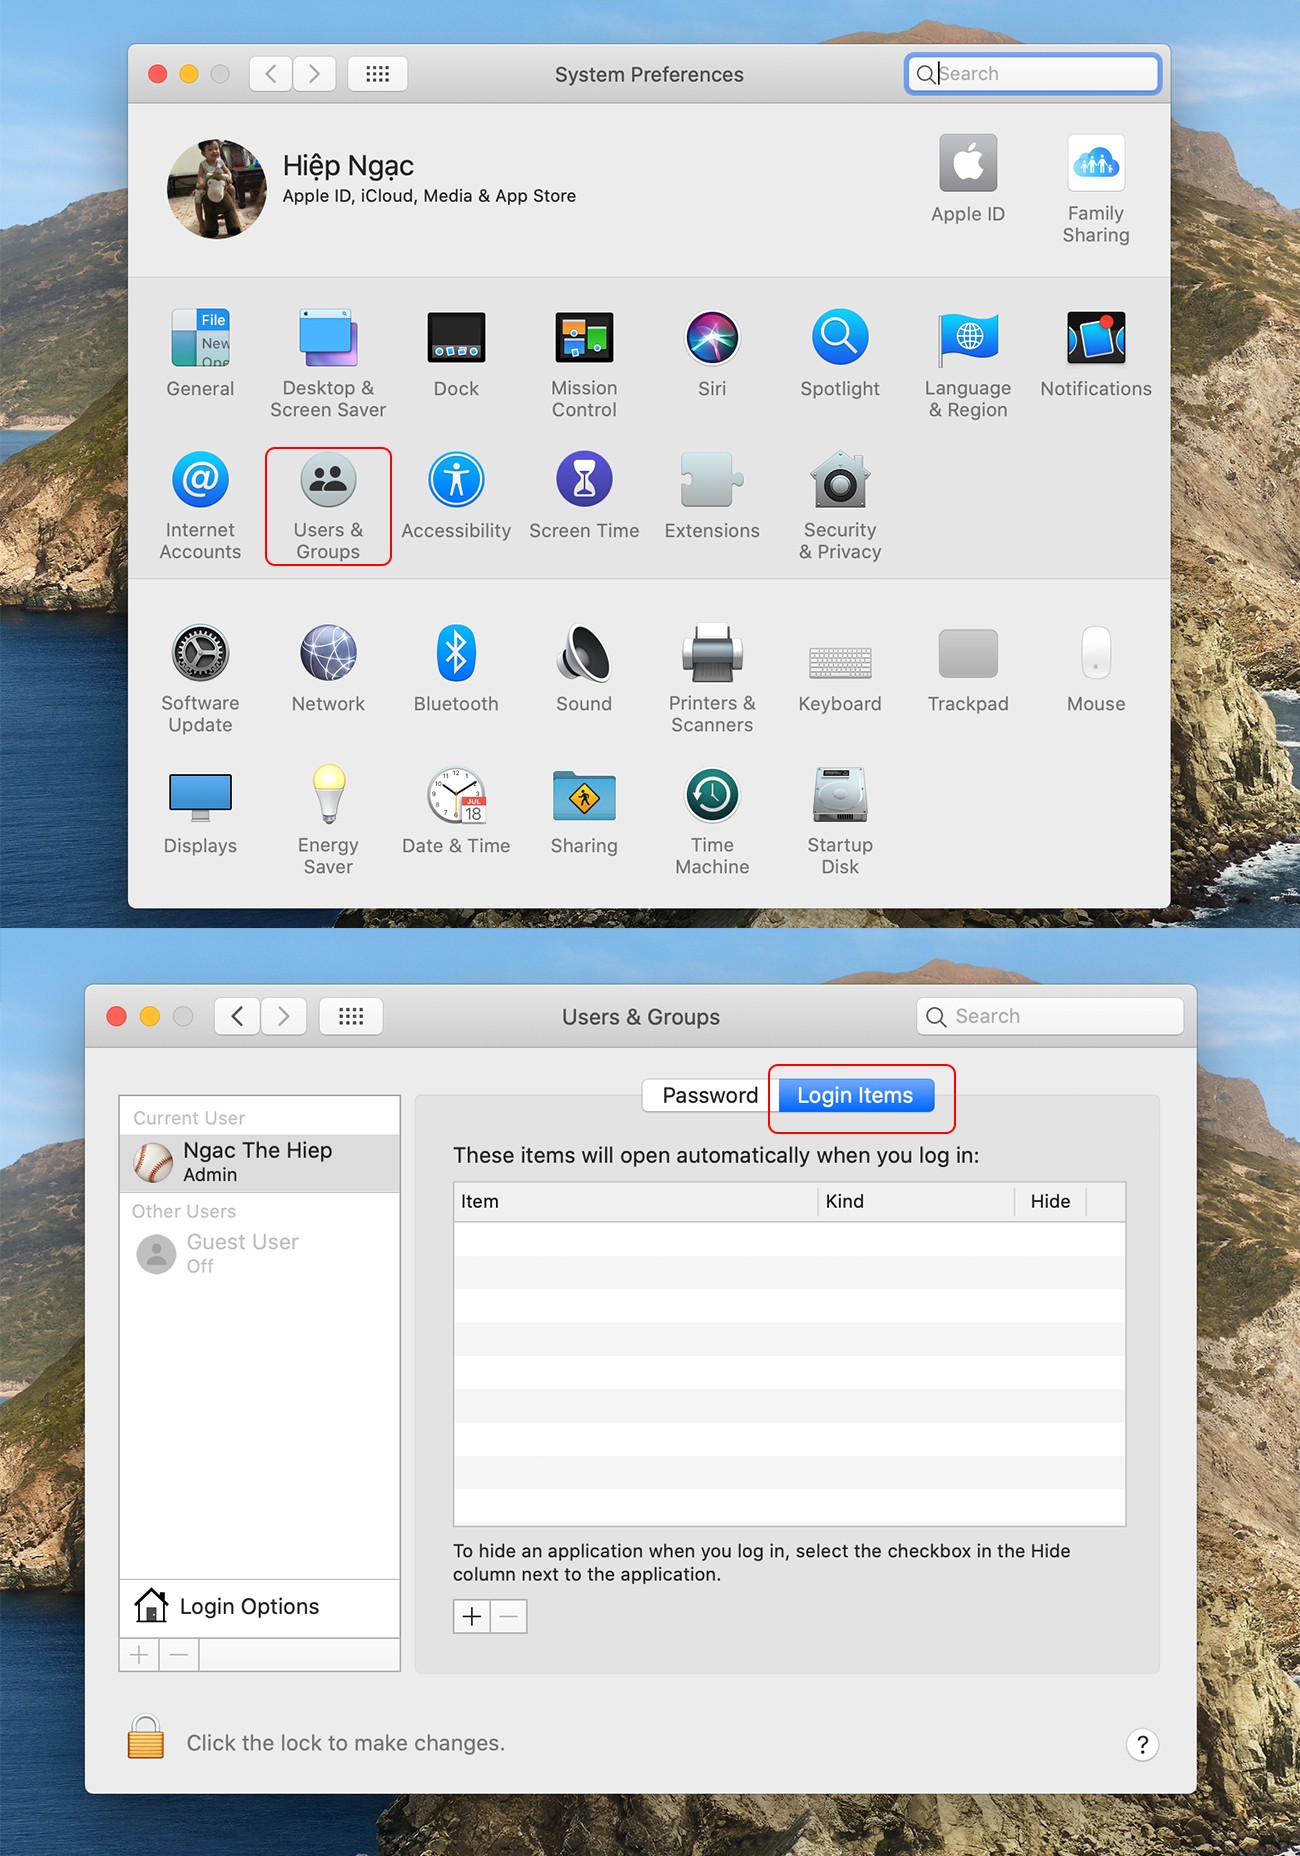Show all preferences from Users & Groups
This screenshot has width=1300, height=1856.
[351, 1016]
